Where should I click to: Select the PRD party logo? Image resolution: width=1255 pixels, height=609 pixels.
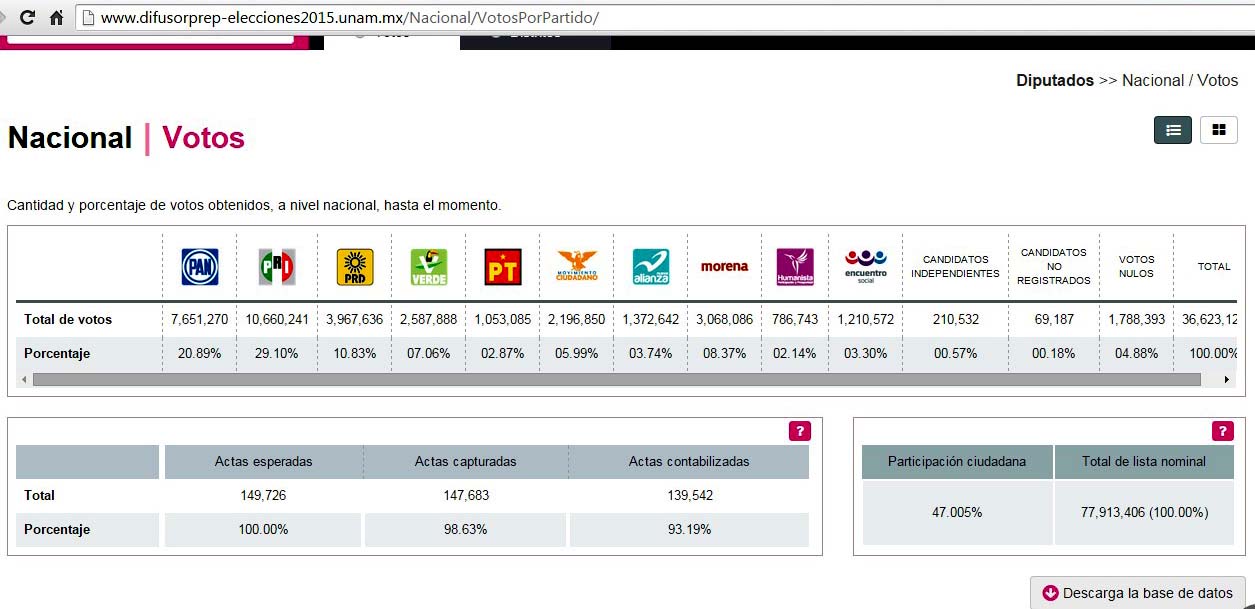pos(355,267)
